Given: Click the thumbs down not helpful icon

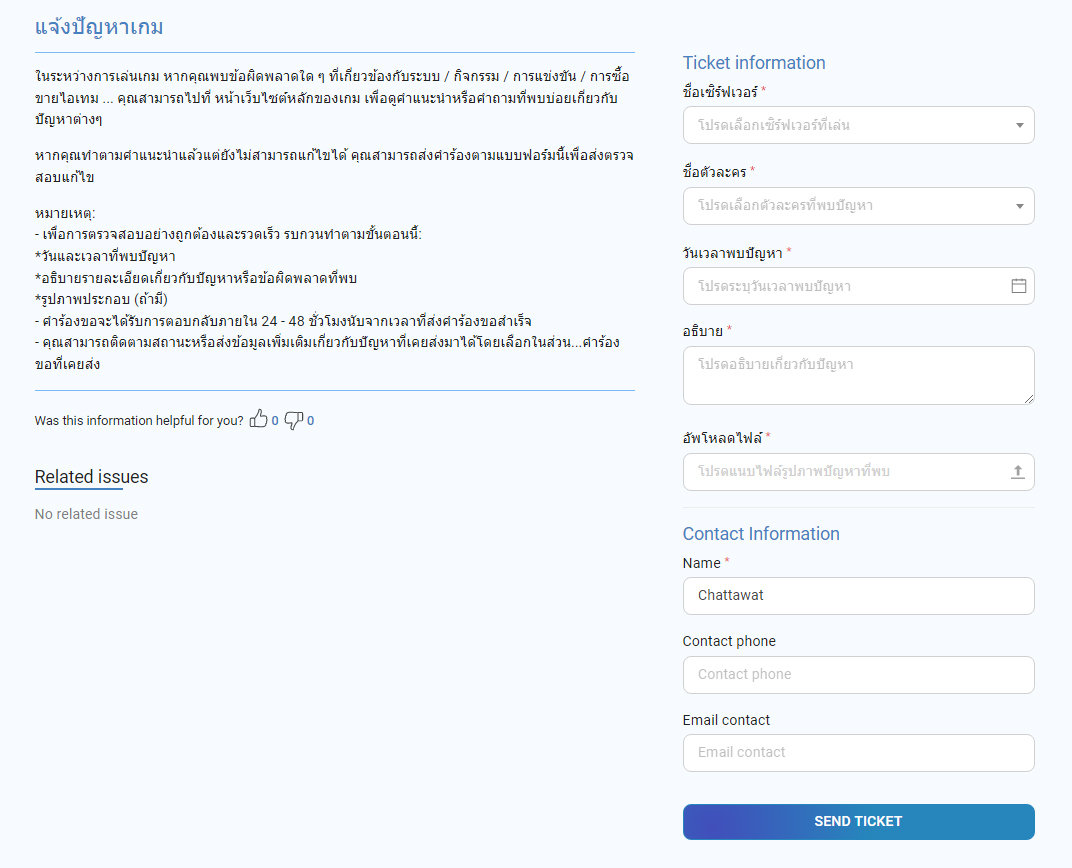Looking at the screenshot, I should click(293, 421).
